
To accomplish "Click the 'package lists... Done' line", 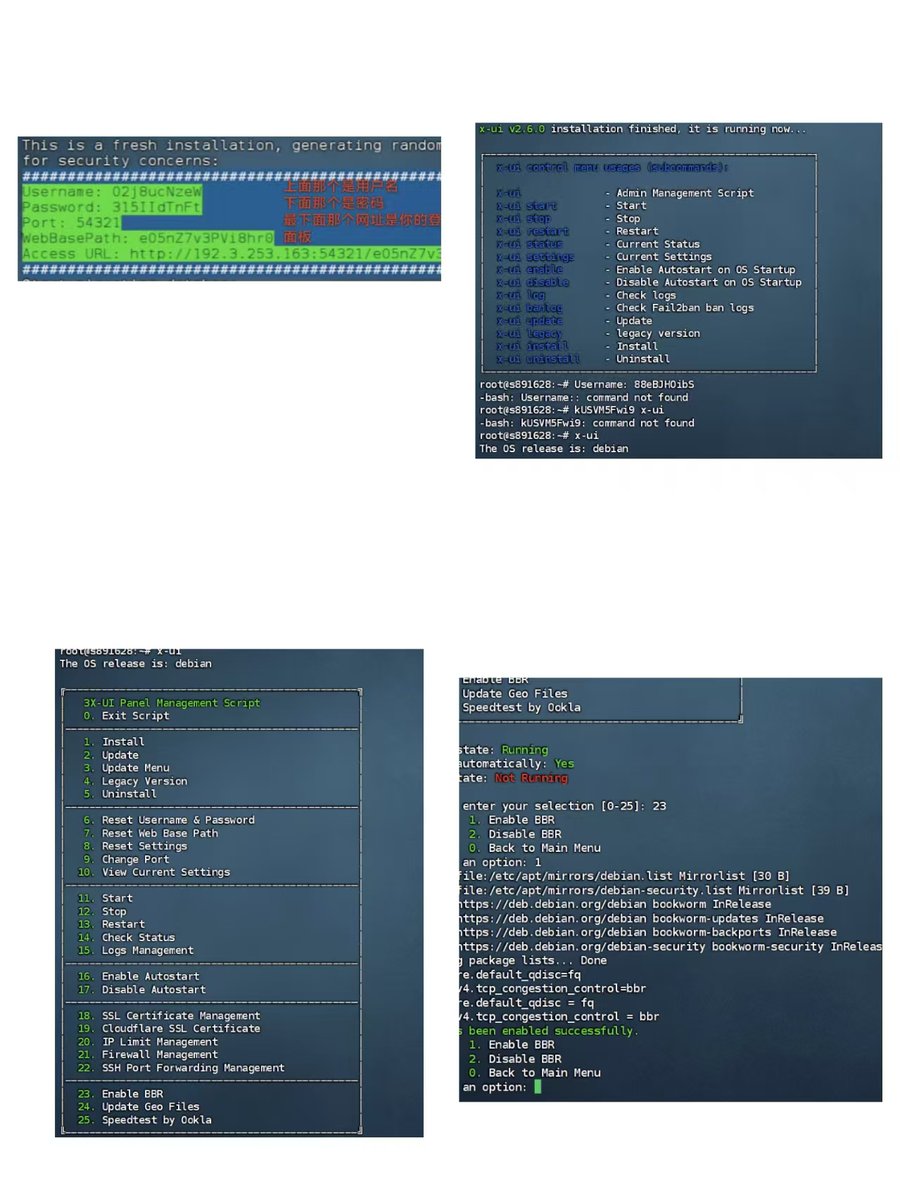I will click(534, 960).
